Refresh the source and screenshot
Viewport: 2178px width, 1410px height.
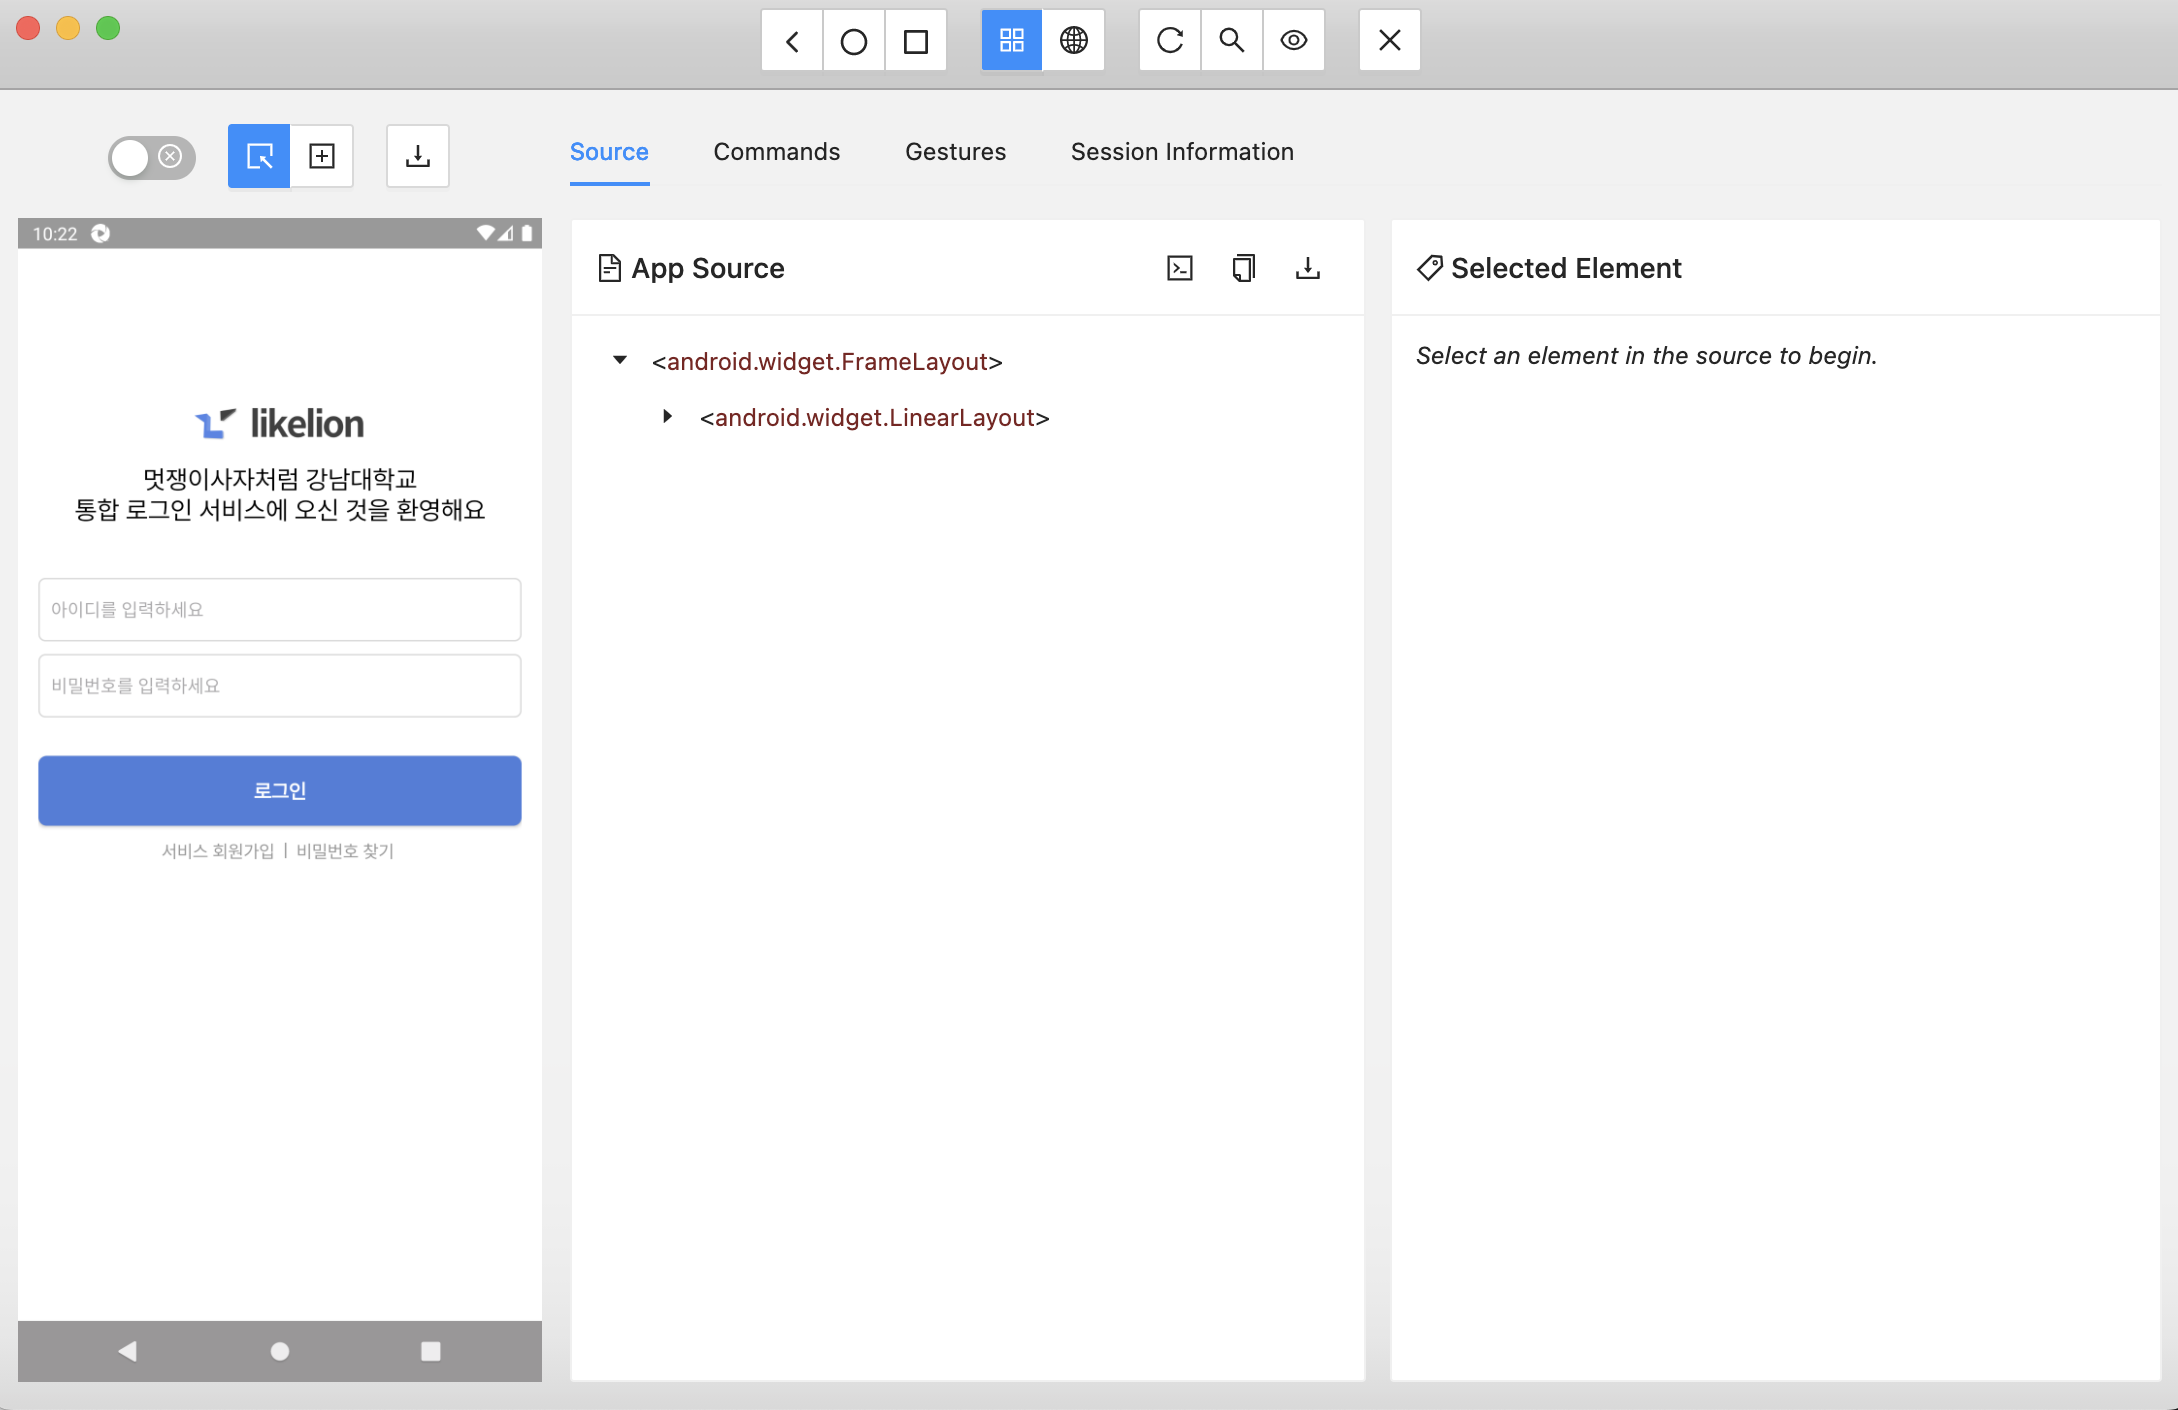(1169, 41)
